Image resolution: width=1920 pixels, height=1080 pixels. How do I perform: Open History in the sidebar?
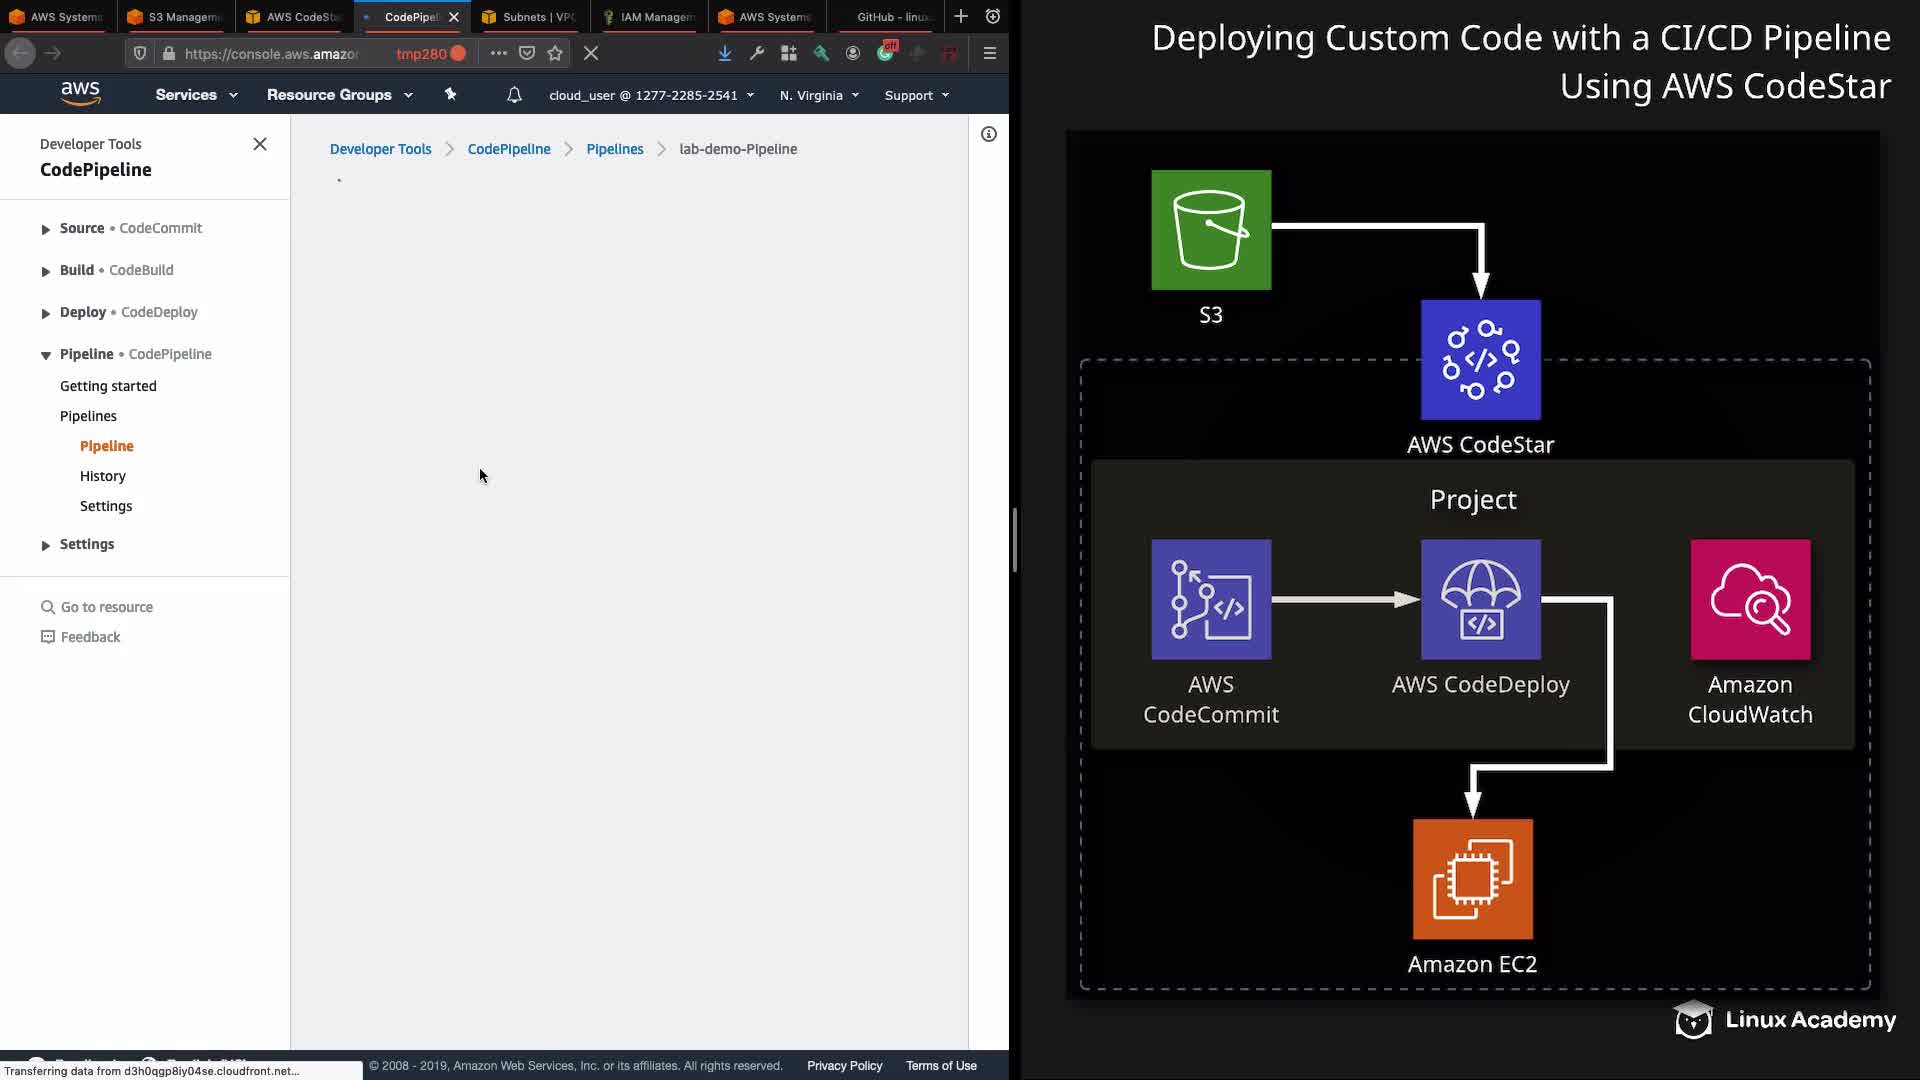103,476
